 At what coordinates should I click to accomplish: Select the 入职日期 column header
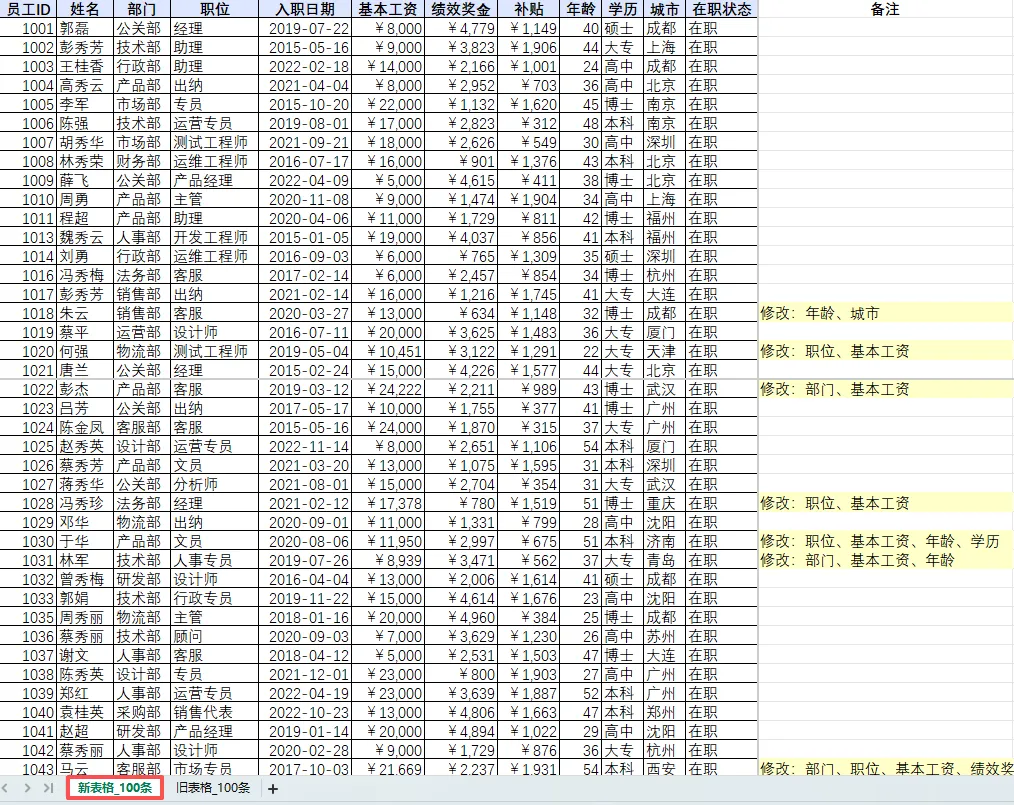[305, 9]
